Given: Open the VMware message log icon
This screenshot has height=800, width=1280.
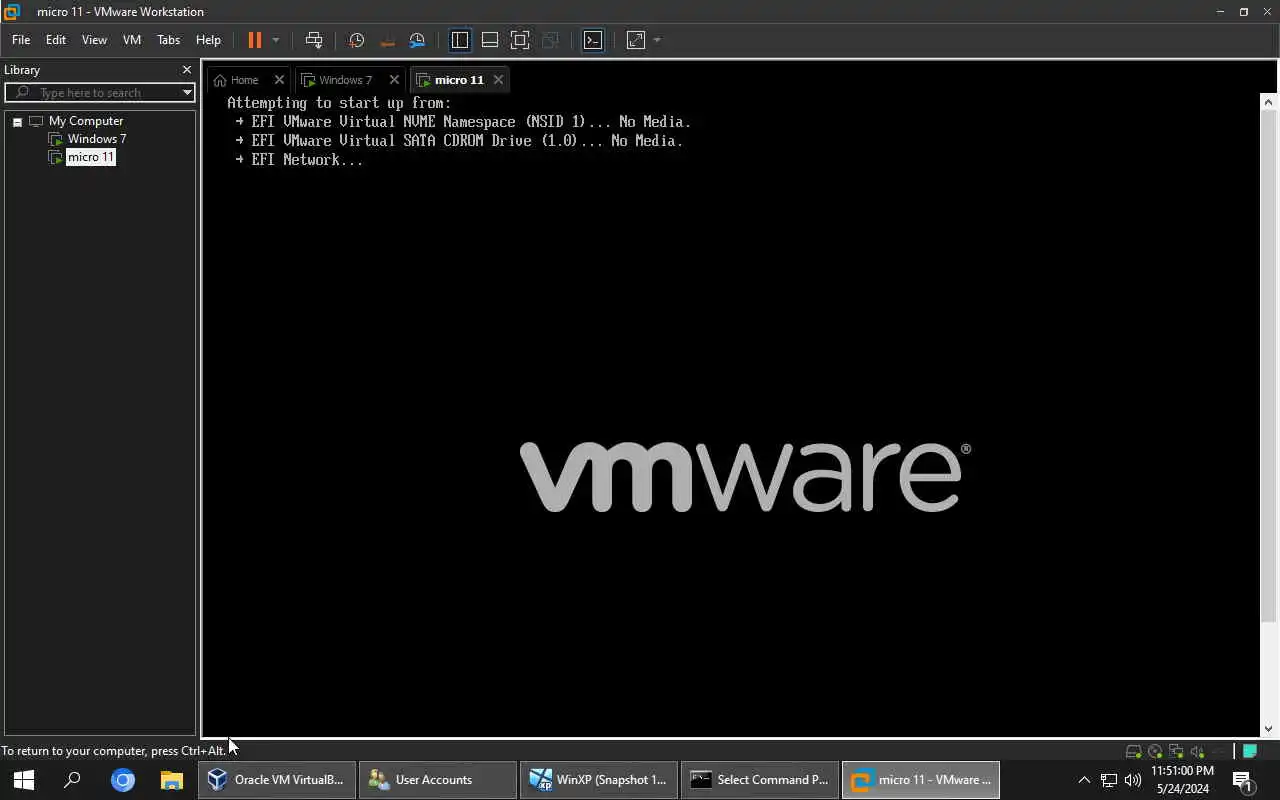Looking at the screenshot, I should pyautogui.click(x=1250, y=751).
